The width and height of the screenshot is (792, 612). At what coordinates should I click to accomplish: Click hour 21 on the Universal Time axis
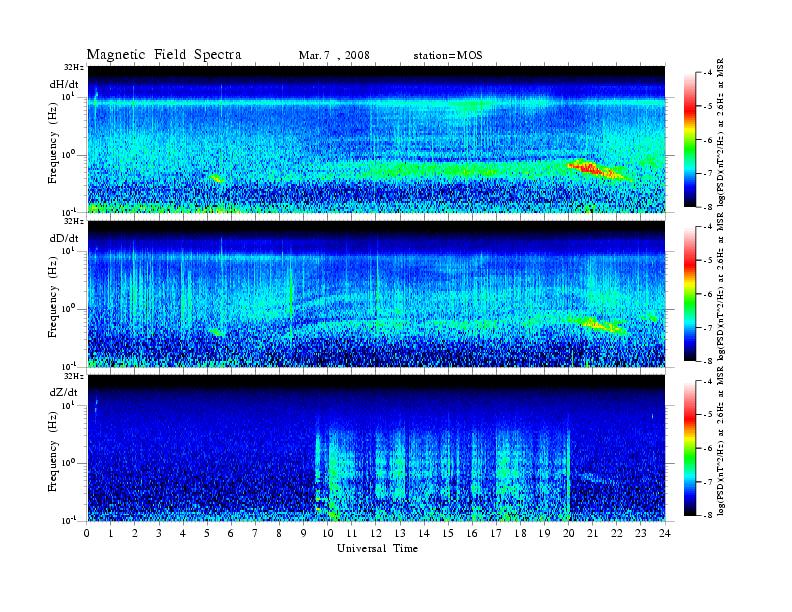(x=592, y=533)
